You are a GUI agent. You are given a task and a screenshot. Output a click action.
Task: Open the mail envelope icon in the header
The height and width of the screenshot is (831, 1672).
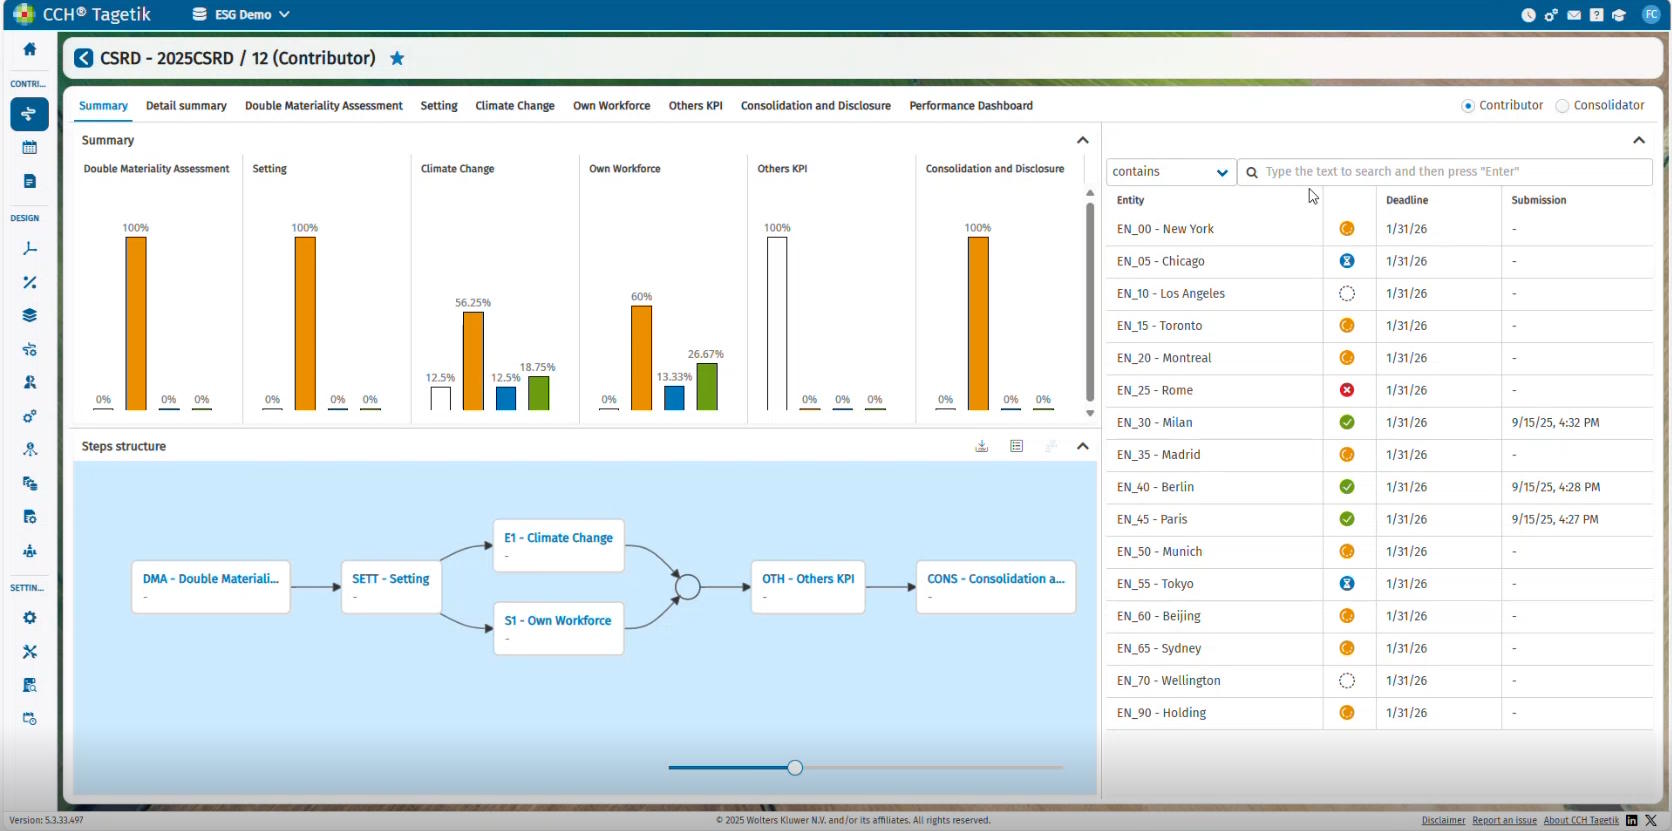click(x=1574, y=15)
